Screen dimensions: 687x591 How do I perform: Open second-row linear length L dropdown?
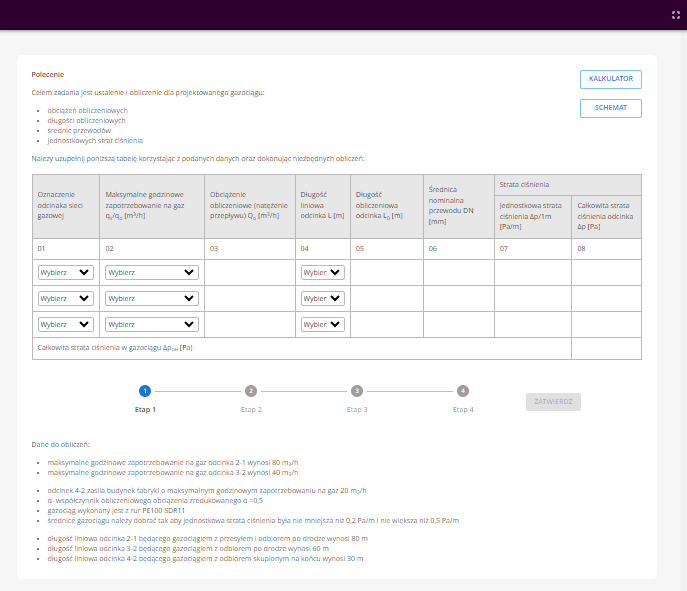point(322,298)
